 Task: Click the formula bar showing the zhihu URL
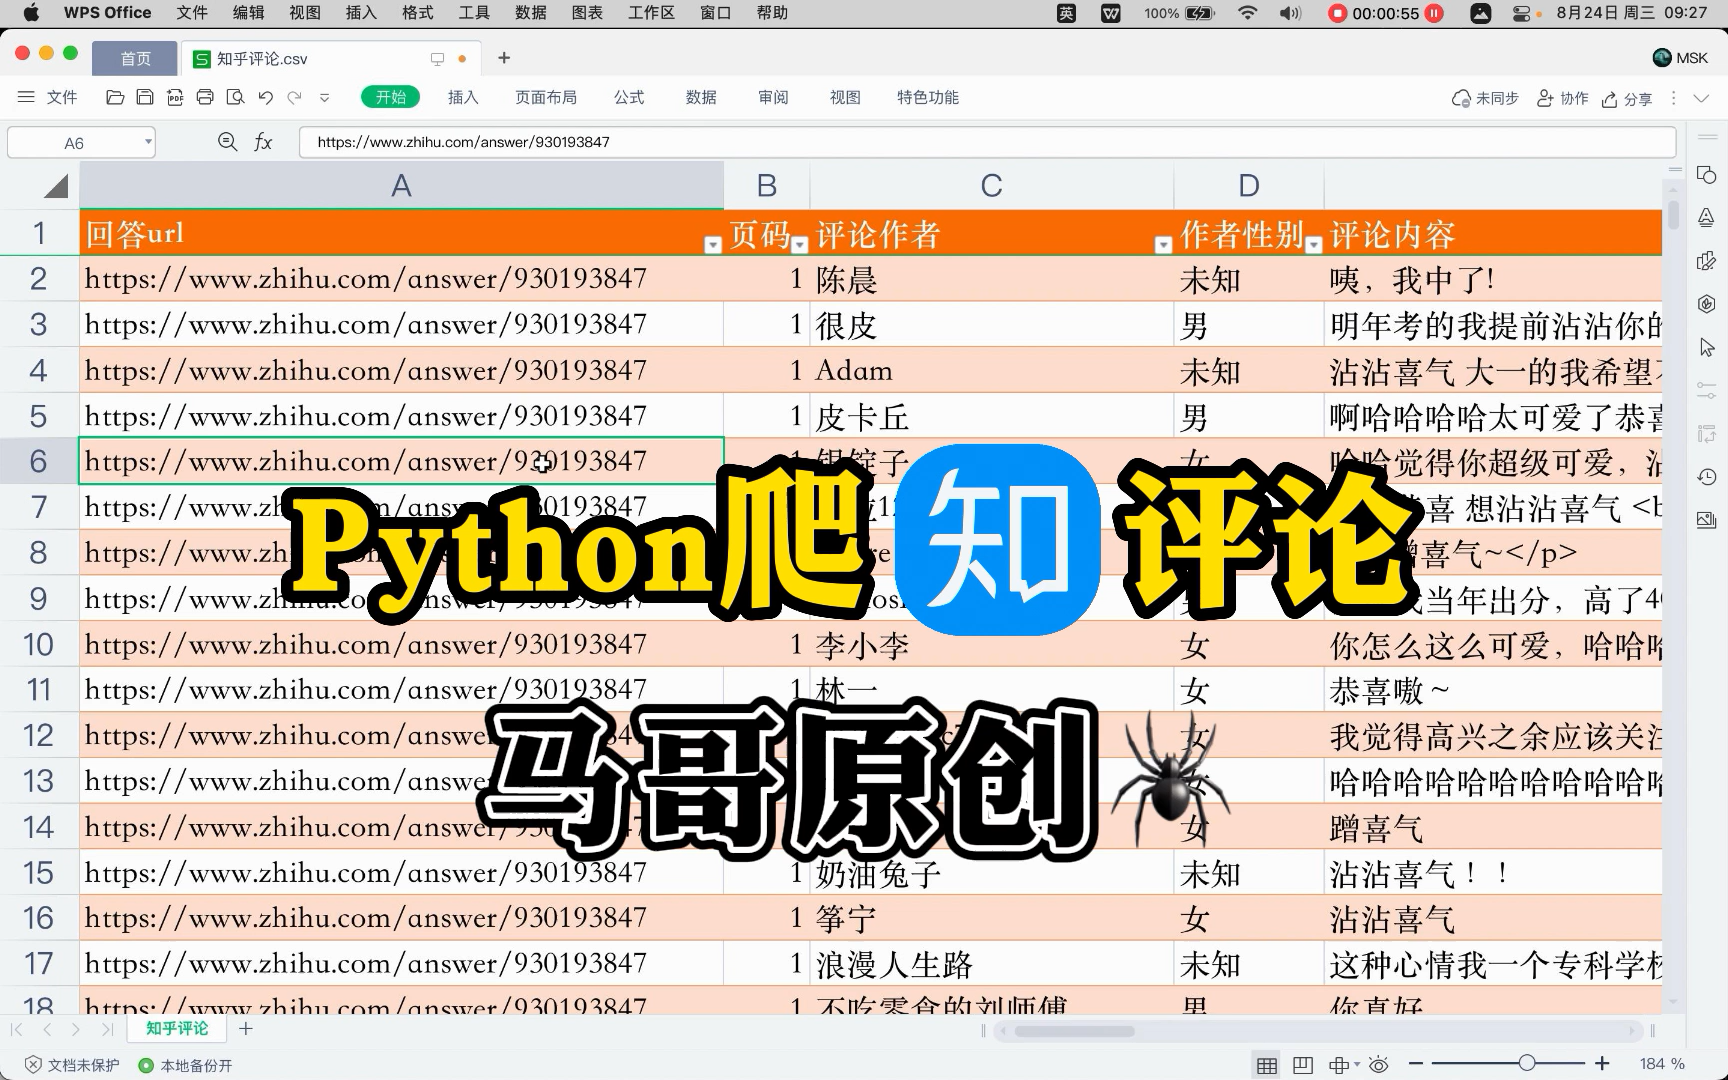click(x=987, y=142)
